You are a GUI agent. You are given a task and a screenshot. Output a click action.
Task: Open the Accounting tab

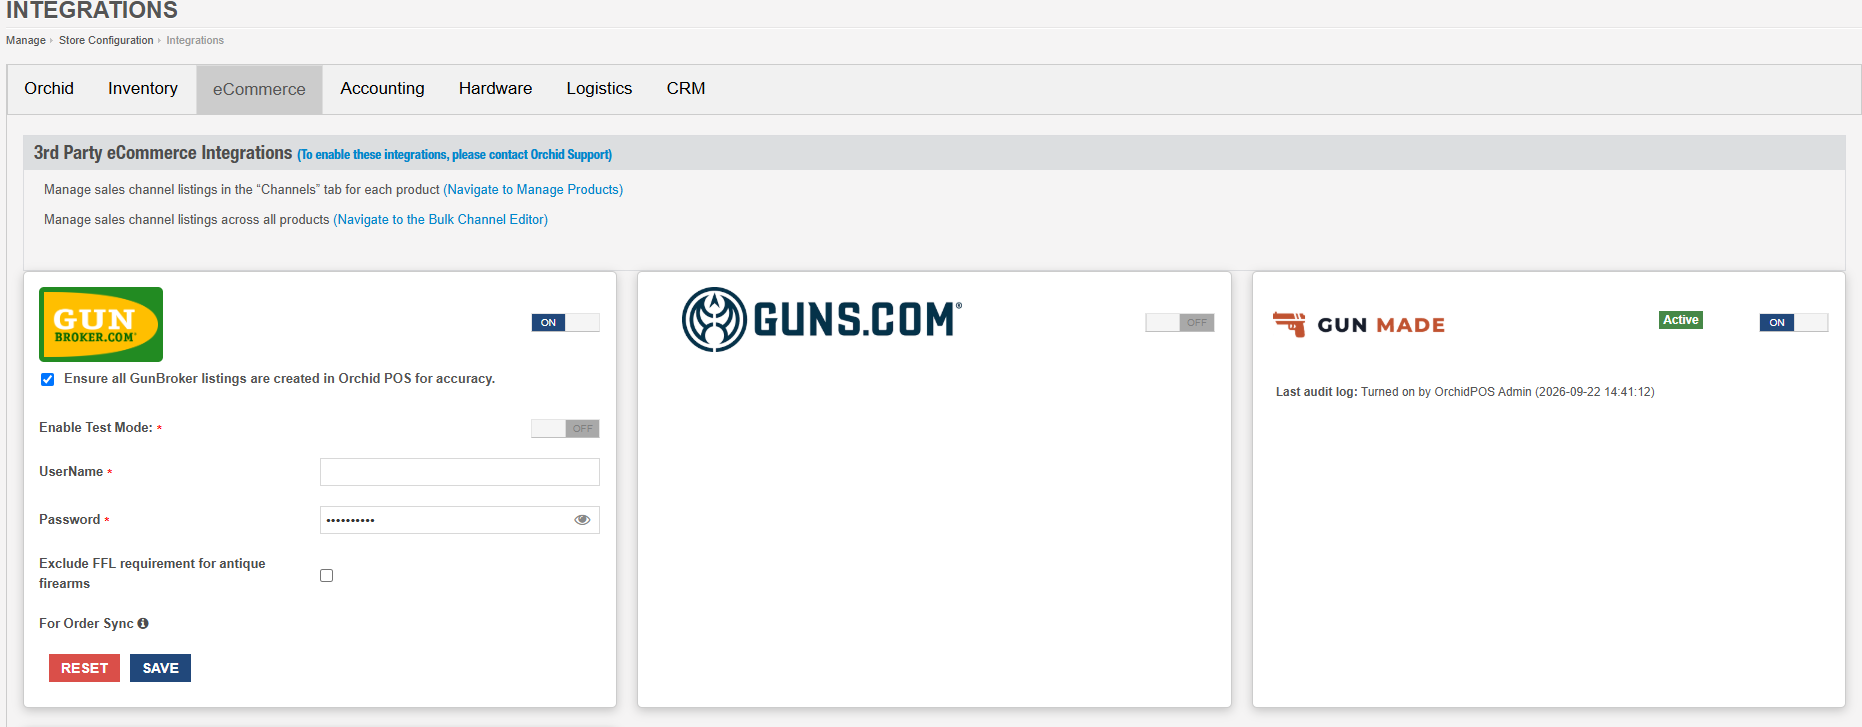pos(382,89)
